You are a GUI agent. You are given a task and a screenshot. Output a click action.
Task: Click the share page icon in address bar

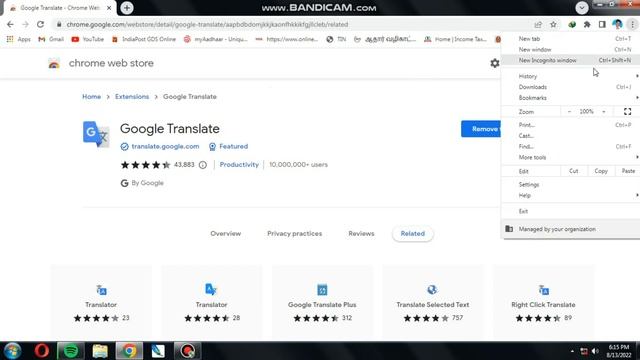click(538, 24)
